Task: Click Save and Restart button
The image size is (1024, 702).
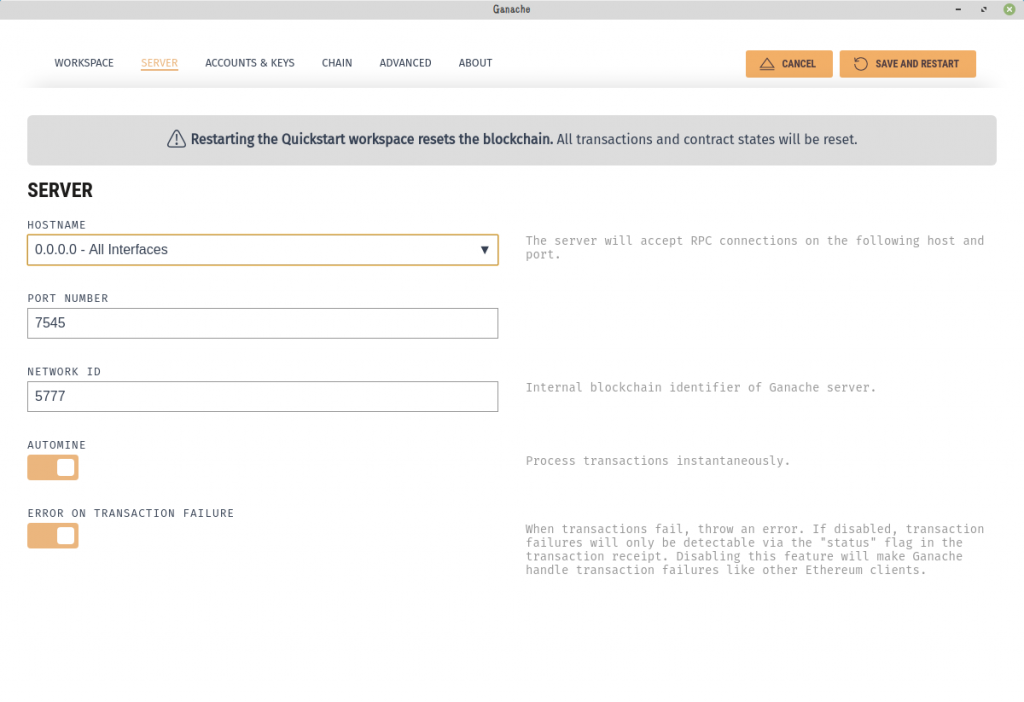Action: tap(908, 64)
